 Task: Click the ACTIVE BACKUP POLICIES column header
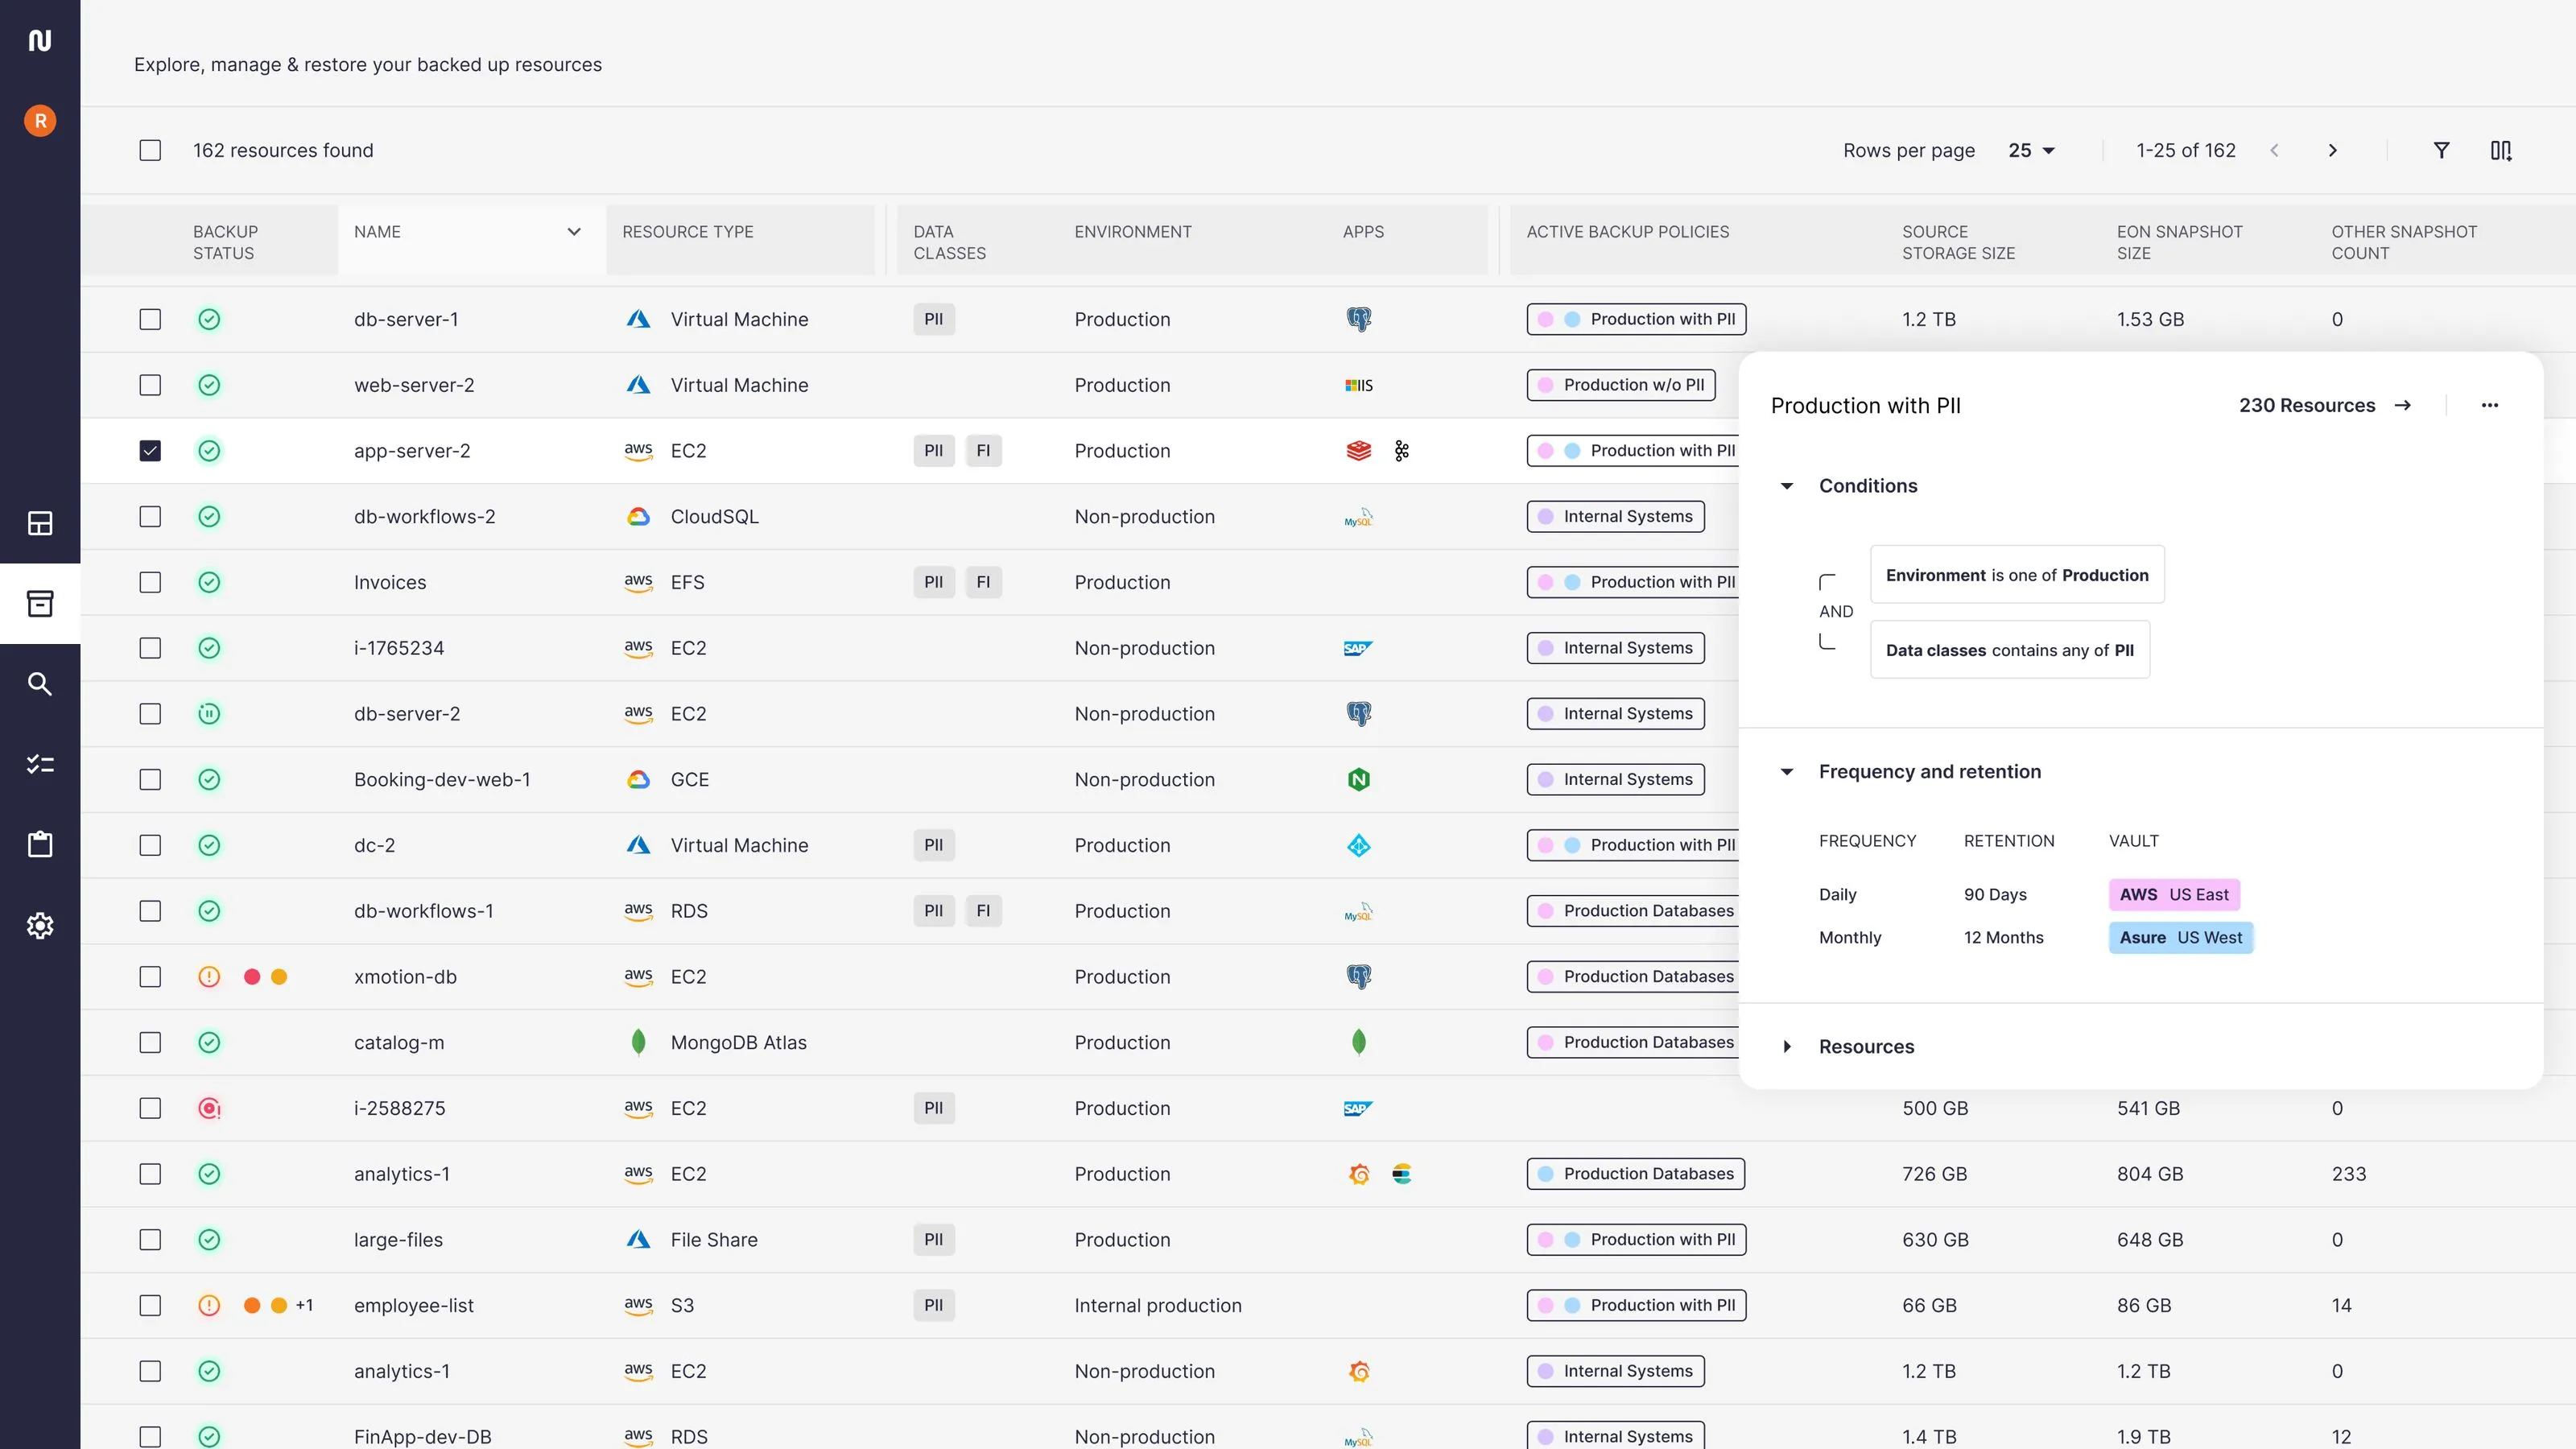point(1627,232)
